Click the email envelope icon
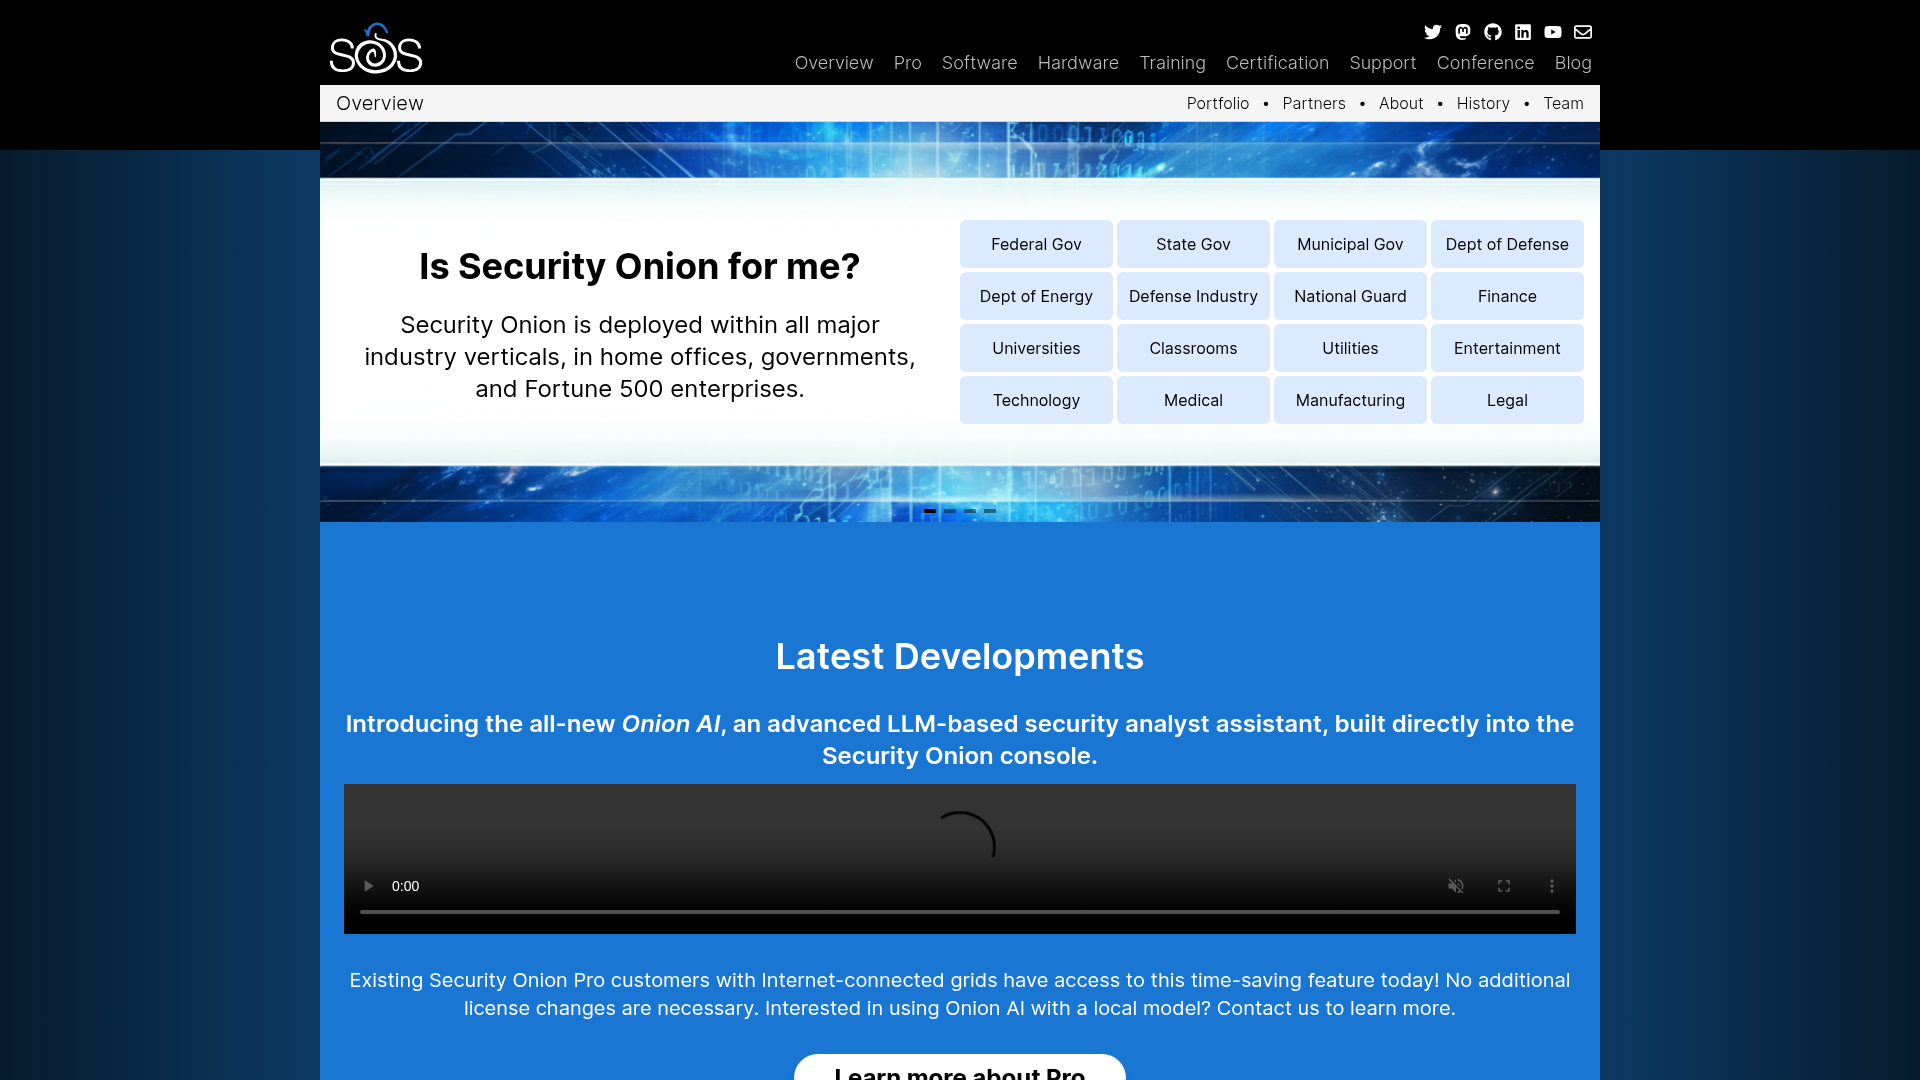1920x1080 pixels. tap(1583, 32)
